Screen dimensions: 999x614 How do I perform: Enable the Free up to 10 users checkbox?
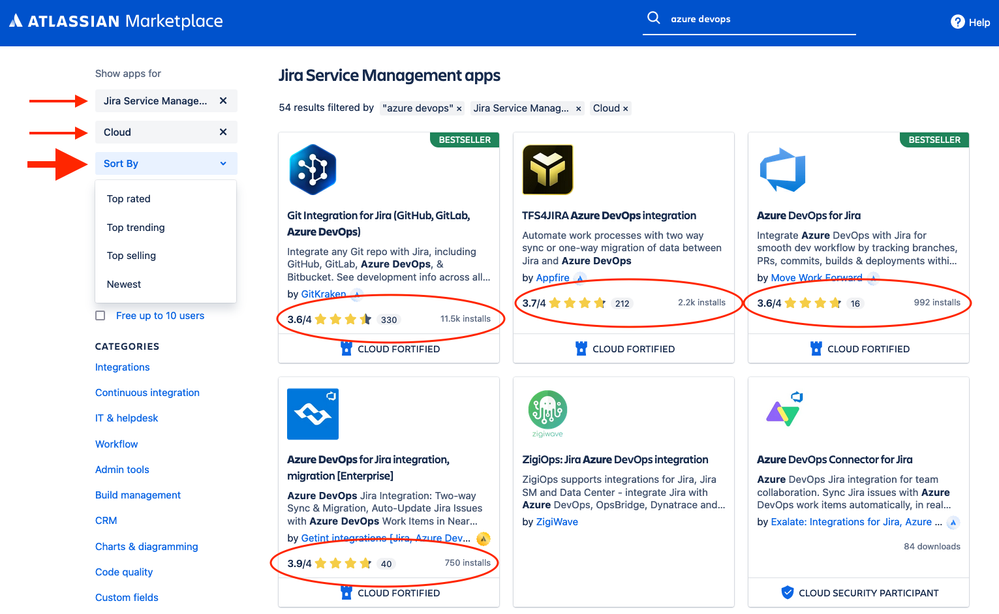[100, 316]
